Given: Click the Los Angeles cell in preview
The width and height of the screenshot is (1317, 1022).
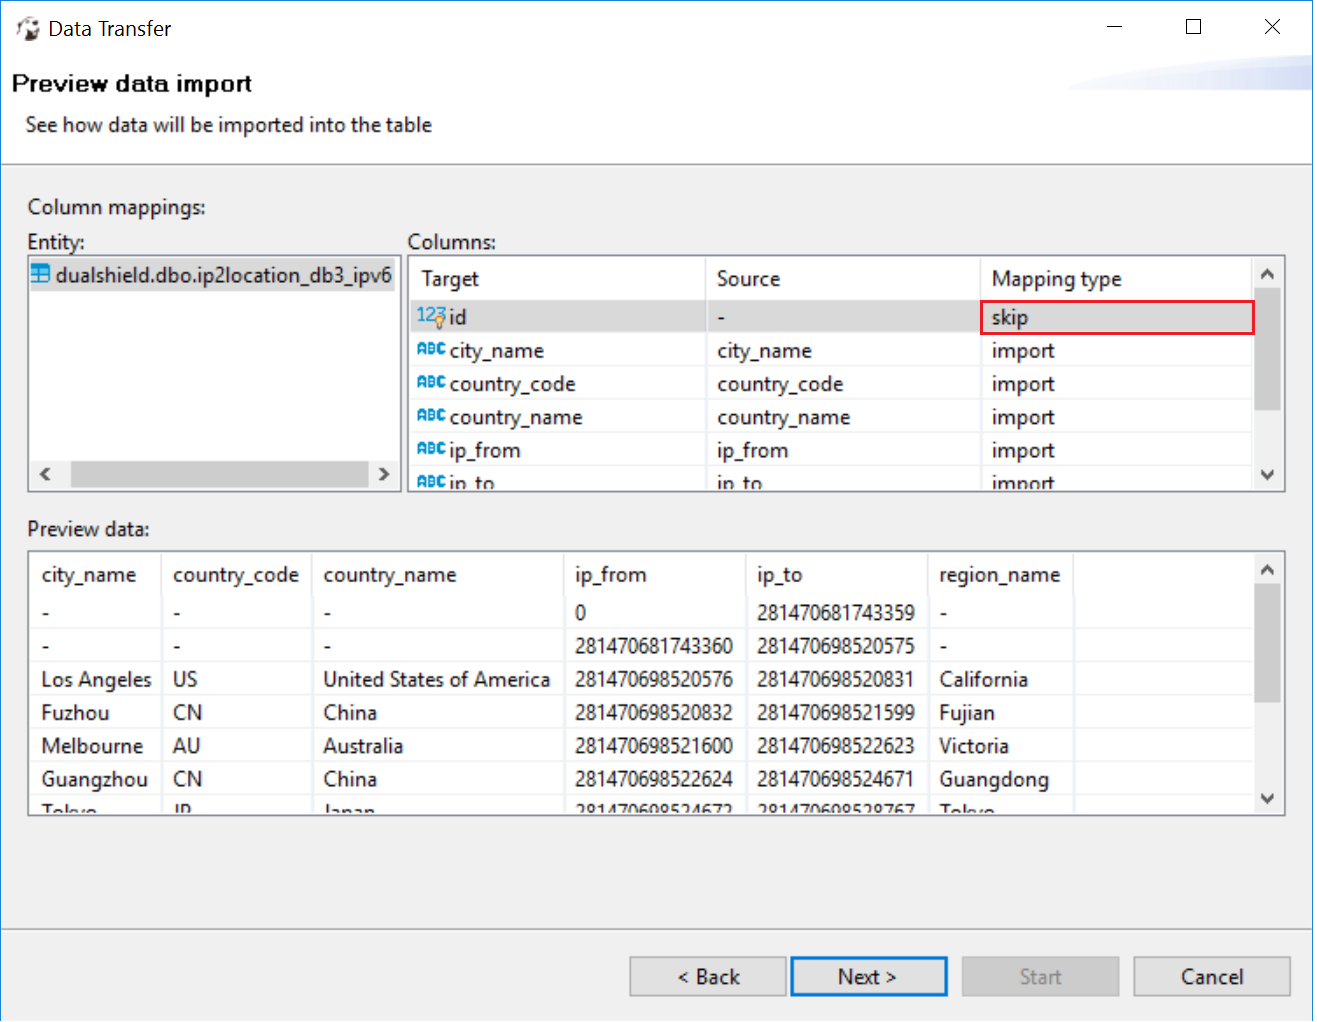Looking at the screenshot, I should [96, 680].
